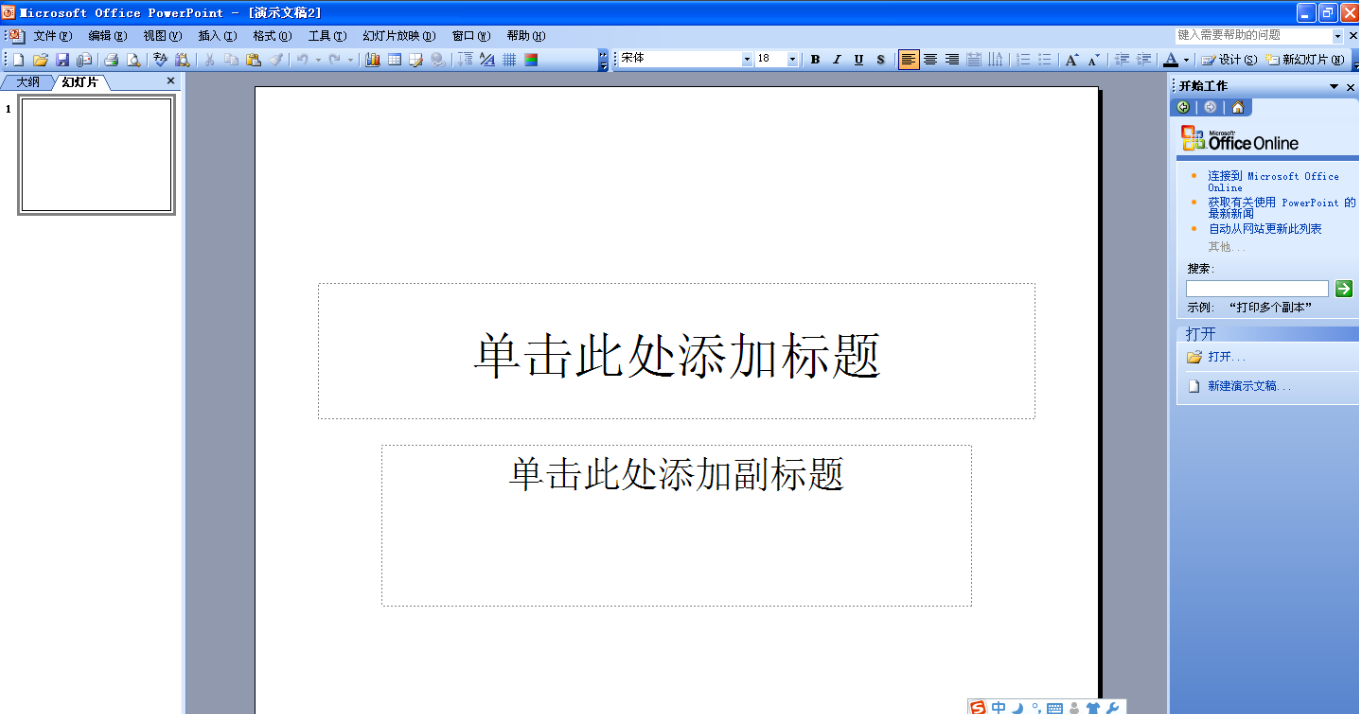Click the green search Go arrow button
The width and height of the screenshot is (1359, 714).
1343,289
